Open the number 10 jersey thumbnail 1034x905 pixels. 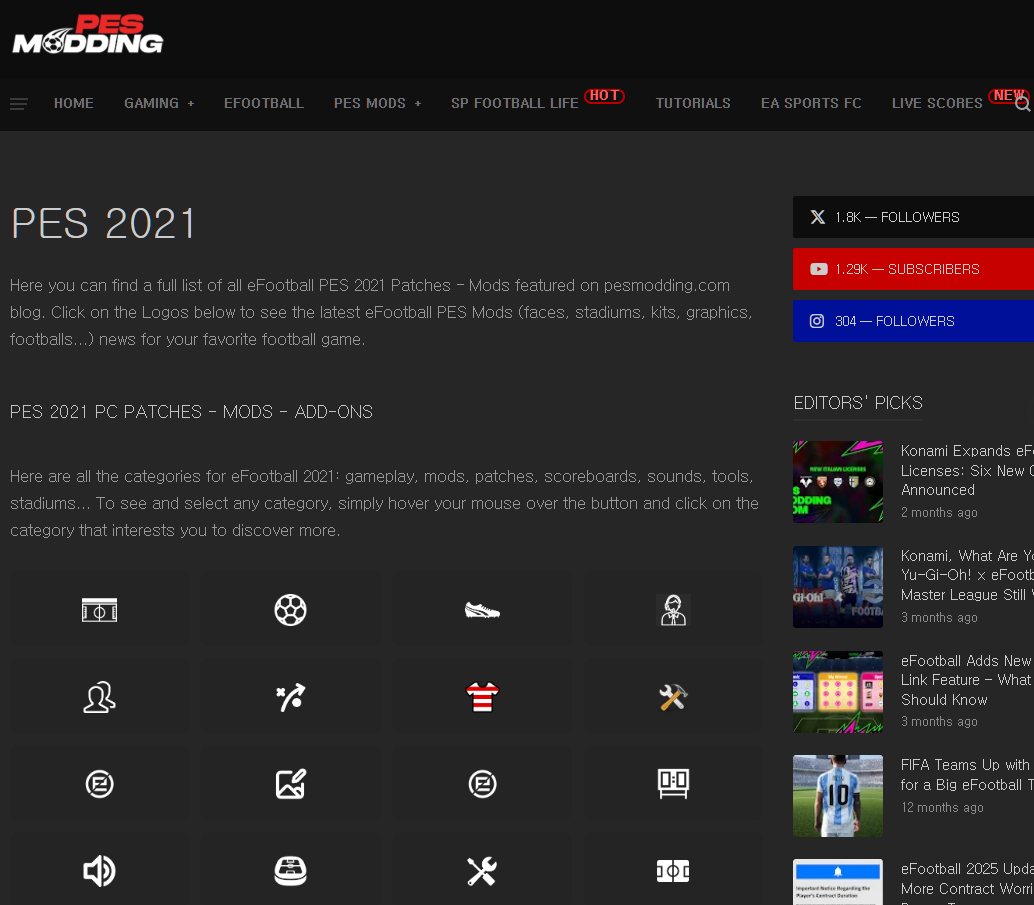pyautogui.click(x=837, y=796)
